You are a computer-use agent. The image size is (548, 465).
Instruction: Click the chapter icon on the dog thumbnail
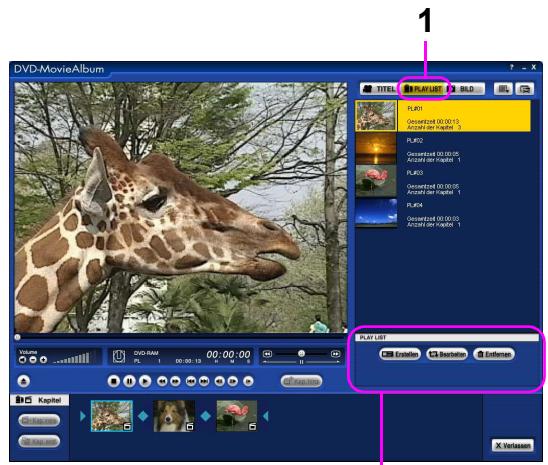(x=190, y=426)
